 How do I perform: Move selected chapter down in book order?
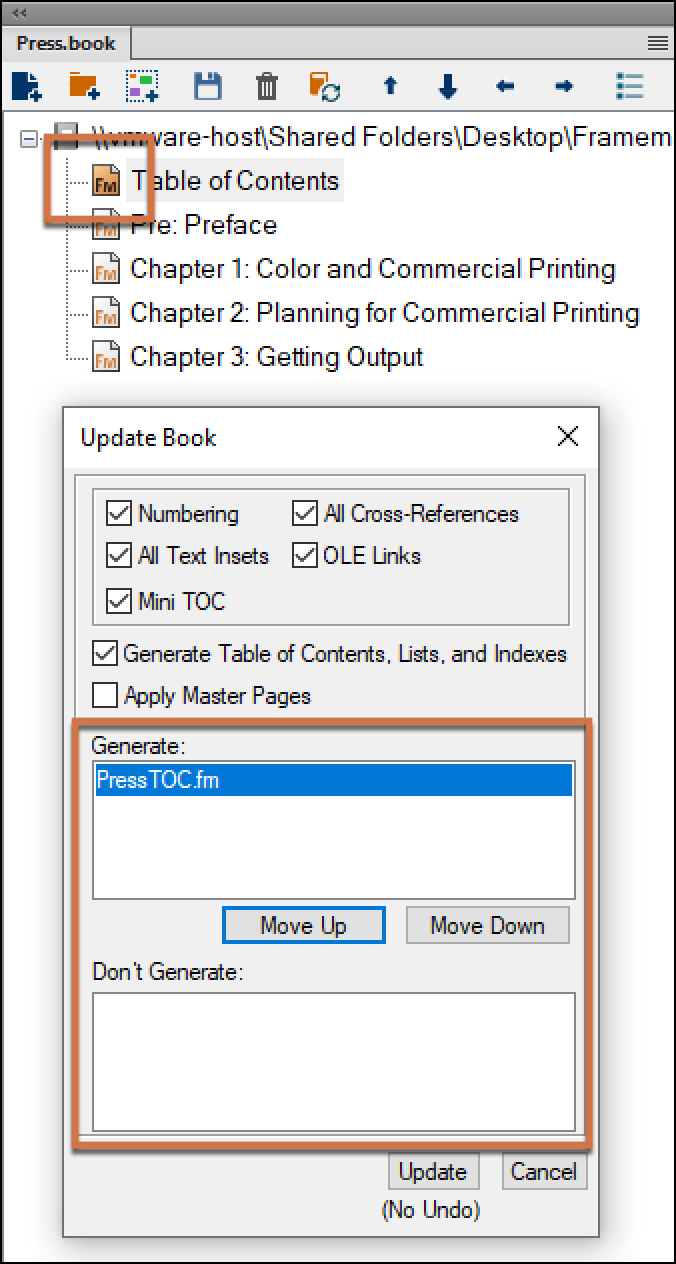pos(447,87)
